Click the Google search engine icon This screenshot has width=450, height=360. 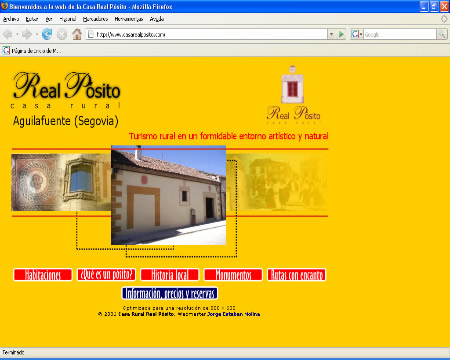click(355, 34)
